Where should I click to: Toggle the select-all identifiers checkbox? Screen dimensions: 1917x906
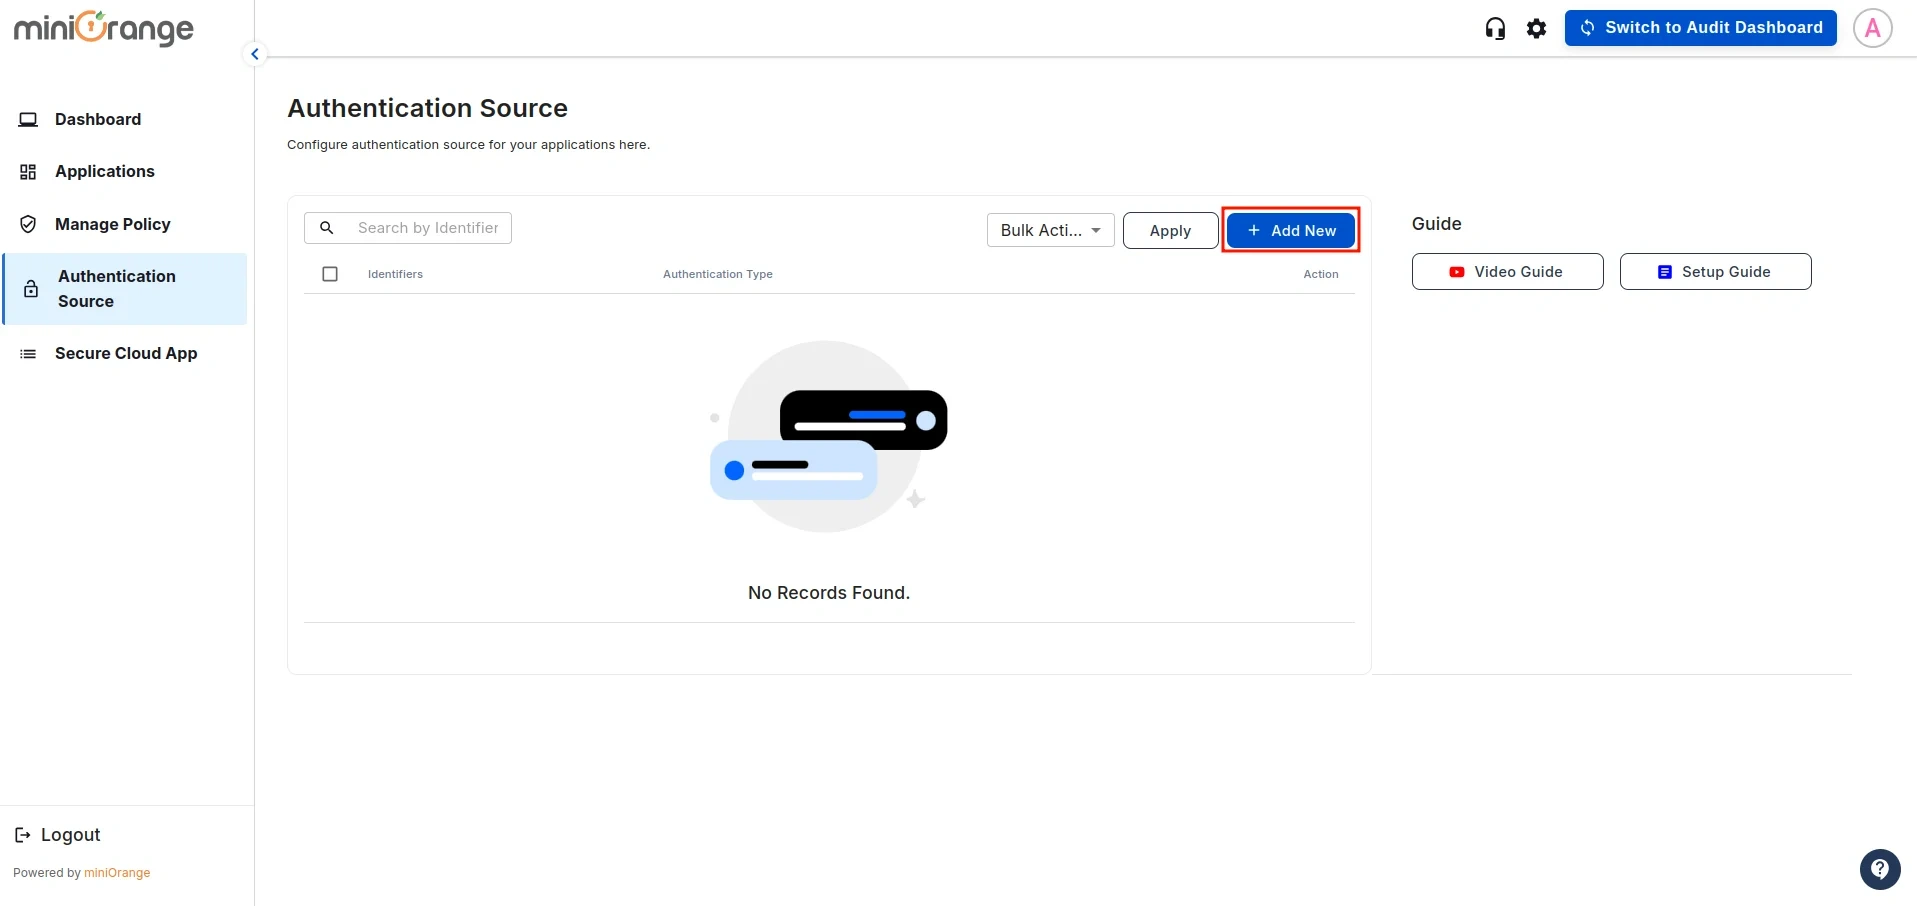(x=330, y=273)
